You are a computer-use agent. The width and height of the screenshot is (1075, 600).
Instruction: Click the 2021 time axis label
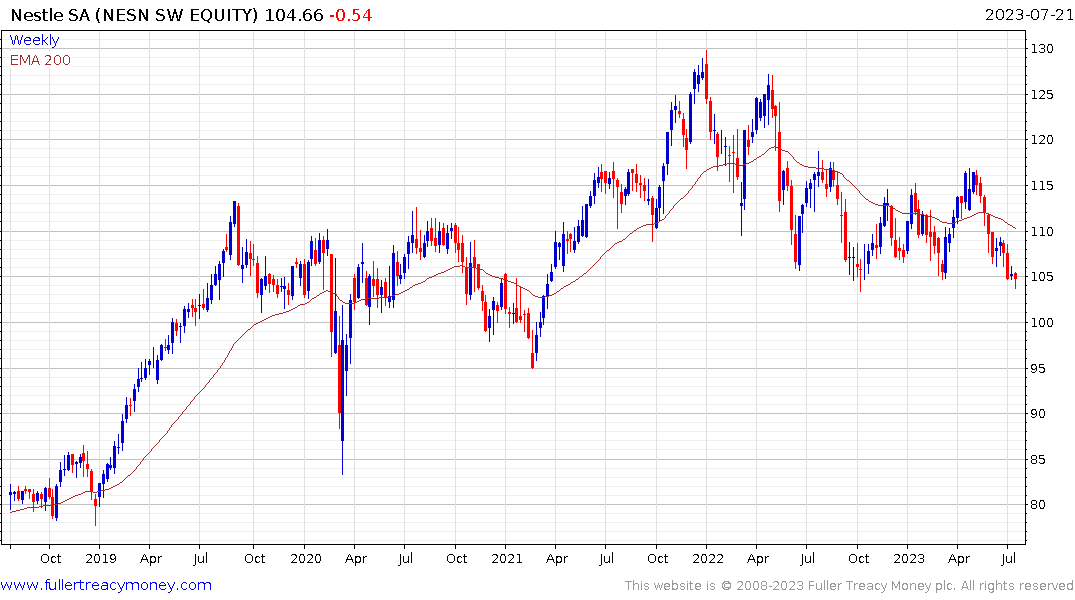click(x=507, y=558)
